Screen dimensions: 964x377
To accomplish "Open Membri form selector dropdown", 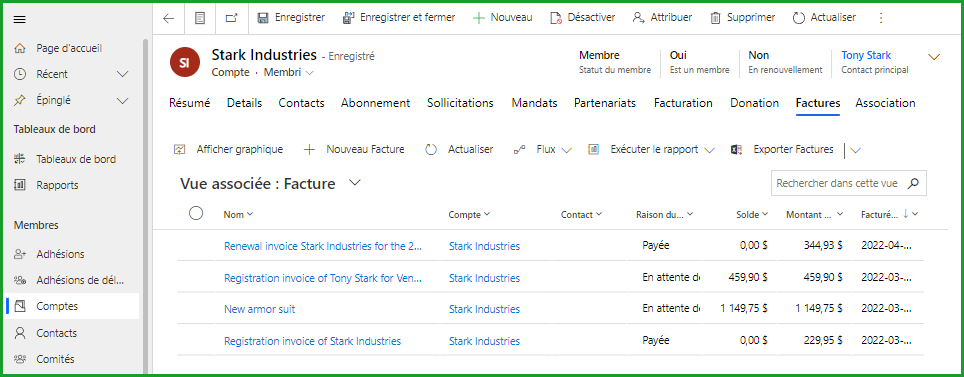I will point(288,73).
